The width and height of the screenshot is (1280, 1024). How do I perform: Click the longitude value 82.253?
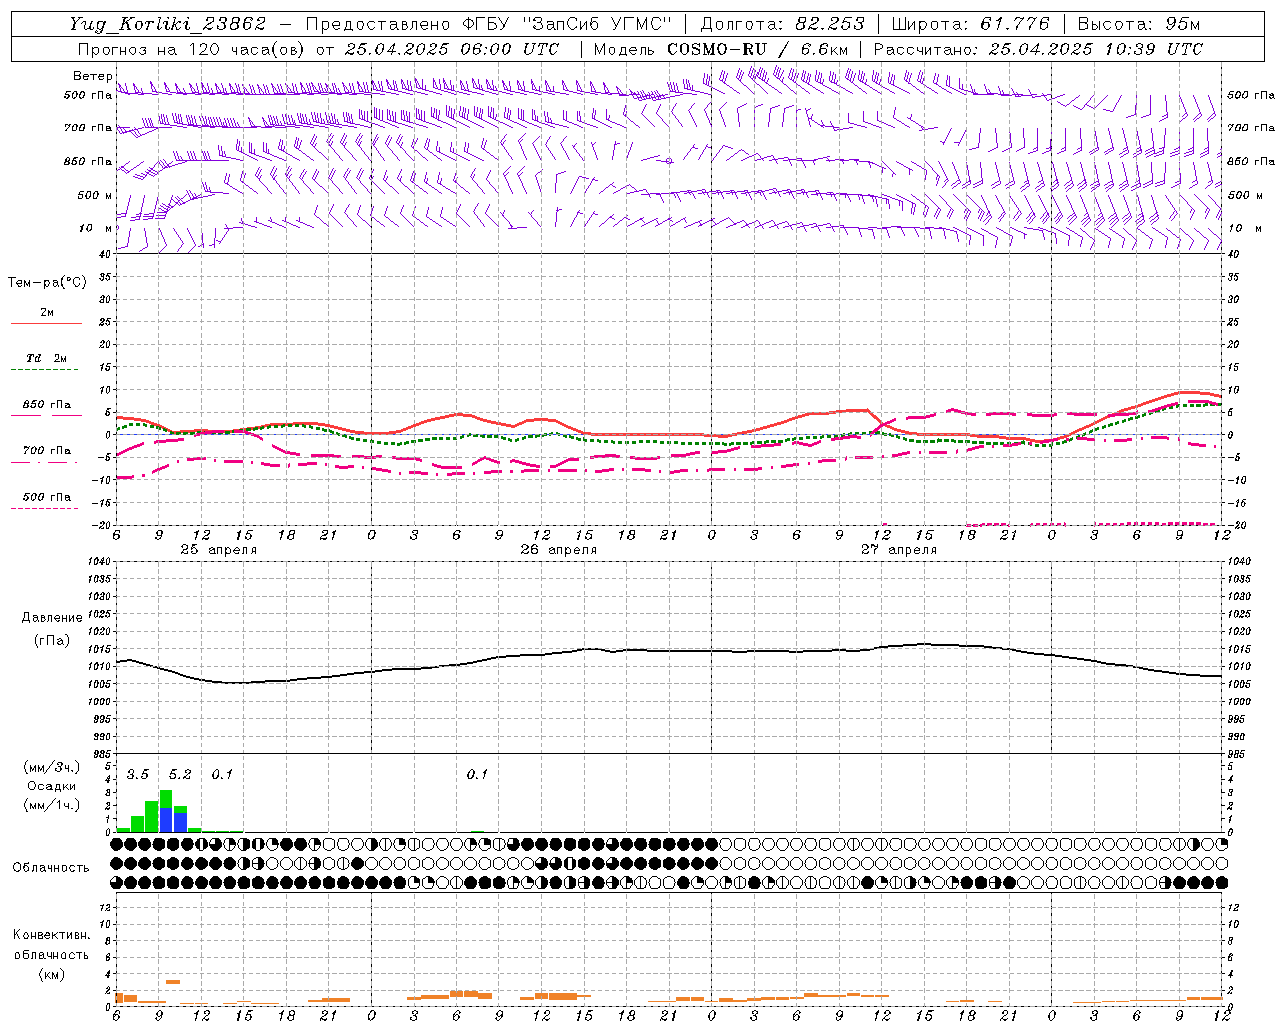(831, 24)
